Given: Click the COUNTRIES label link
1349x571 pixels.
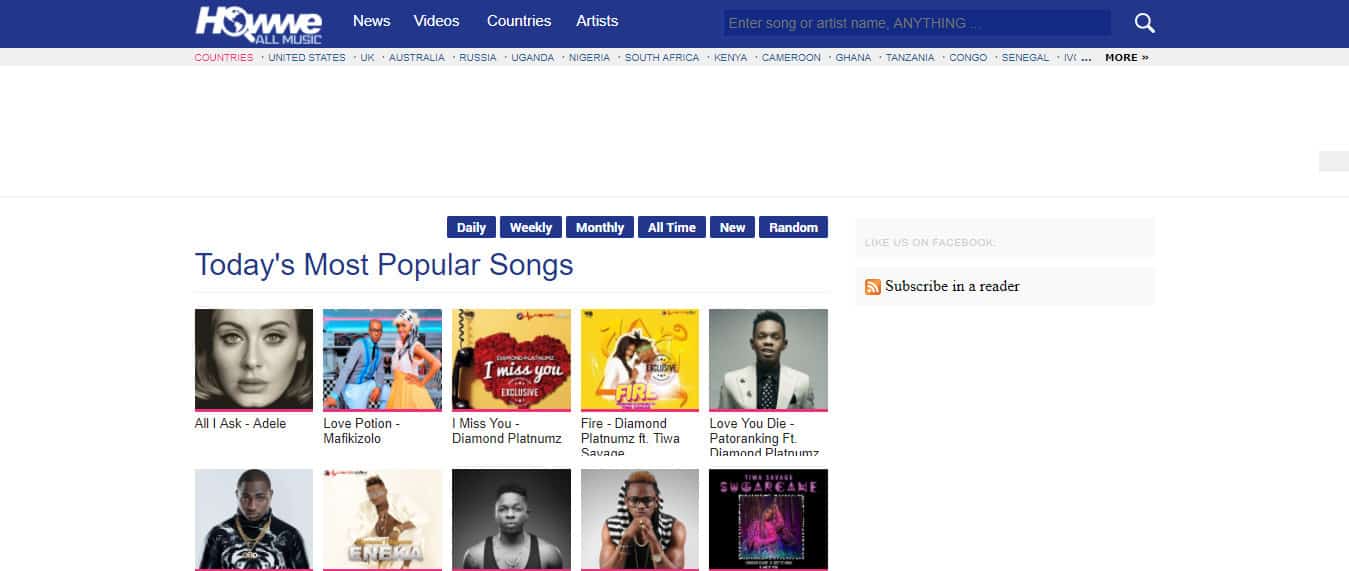Looking at the screenshot, I should click(224, 57).
